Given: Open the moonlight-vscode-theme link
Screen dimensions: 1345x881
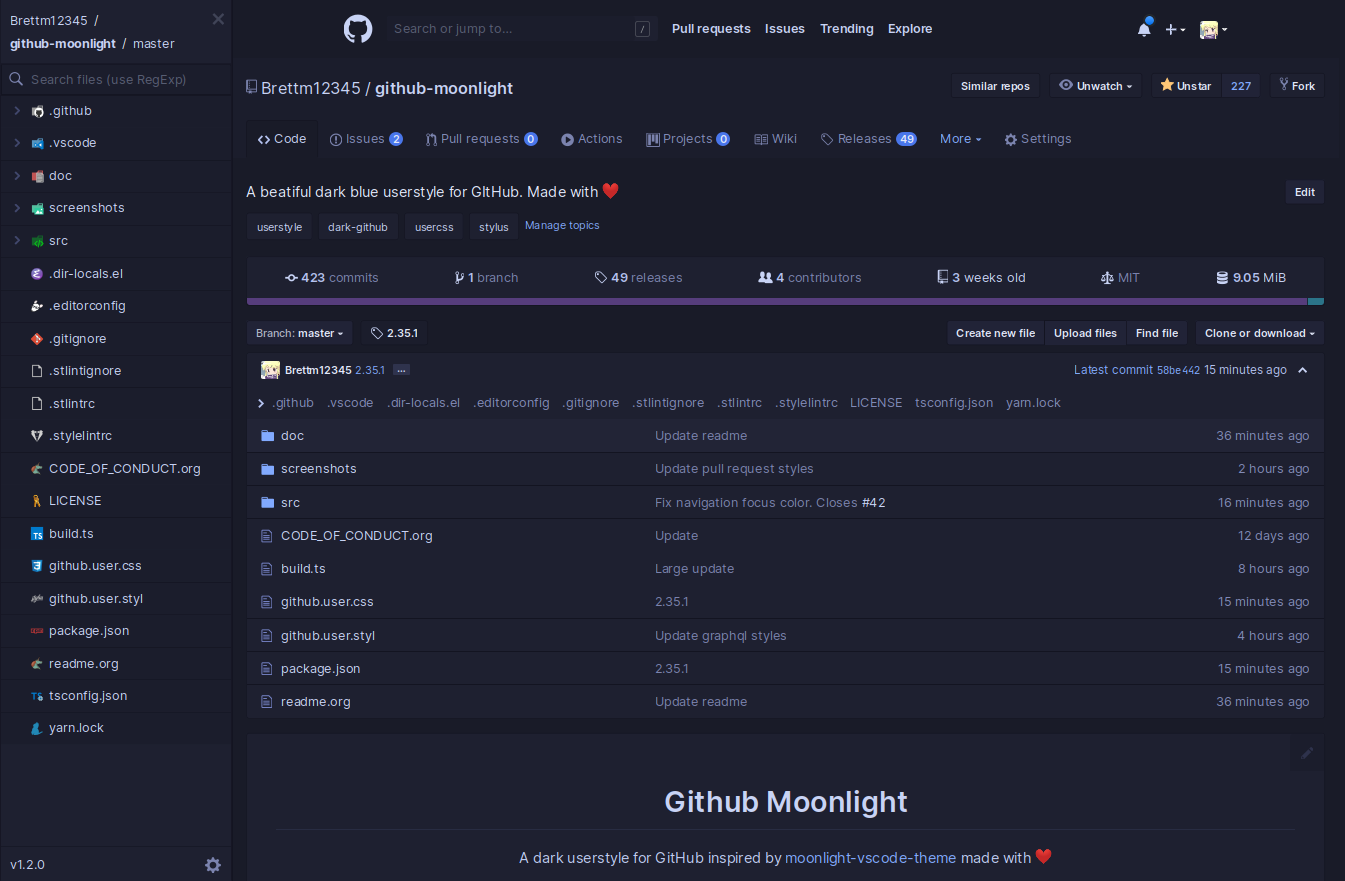Looking at the screenshot, I should pos(871,857).
